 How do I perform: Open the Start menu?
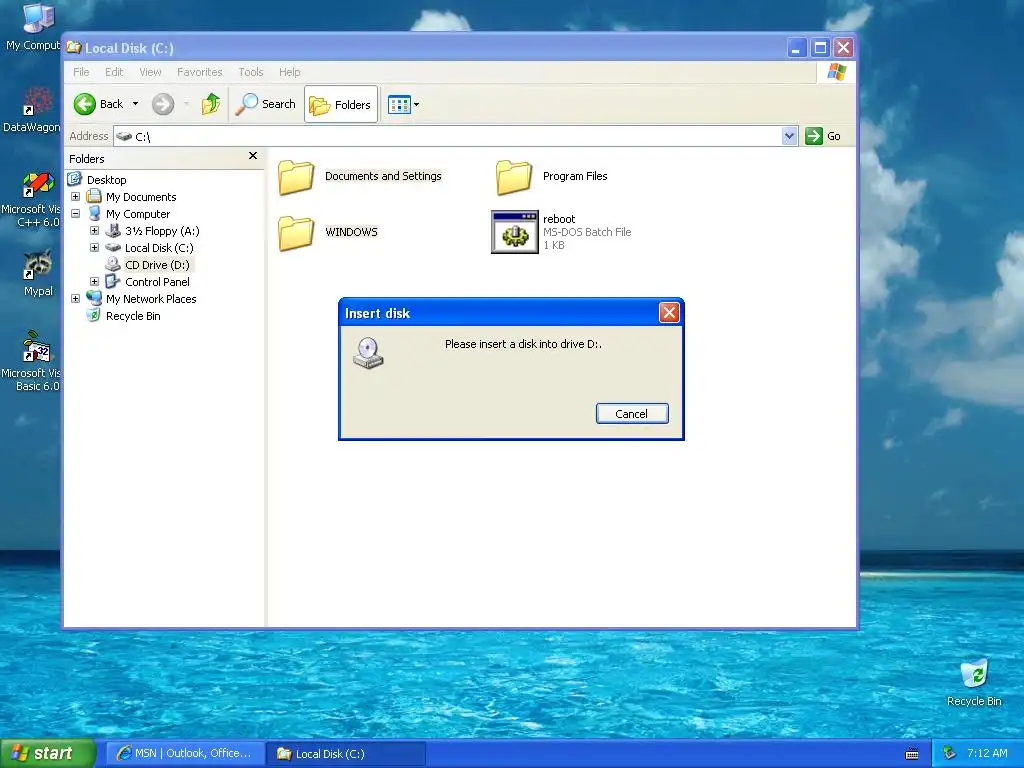tap(48, 753)
